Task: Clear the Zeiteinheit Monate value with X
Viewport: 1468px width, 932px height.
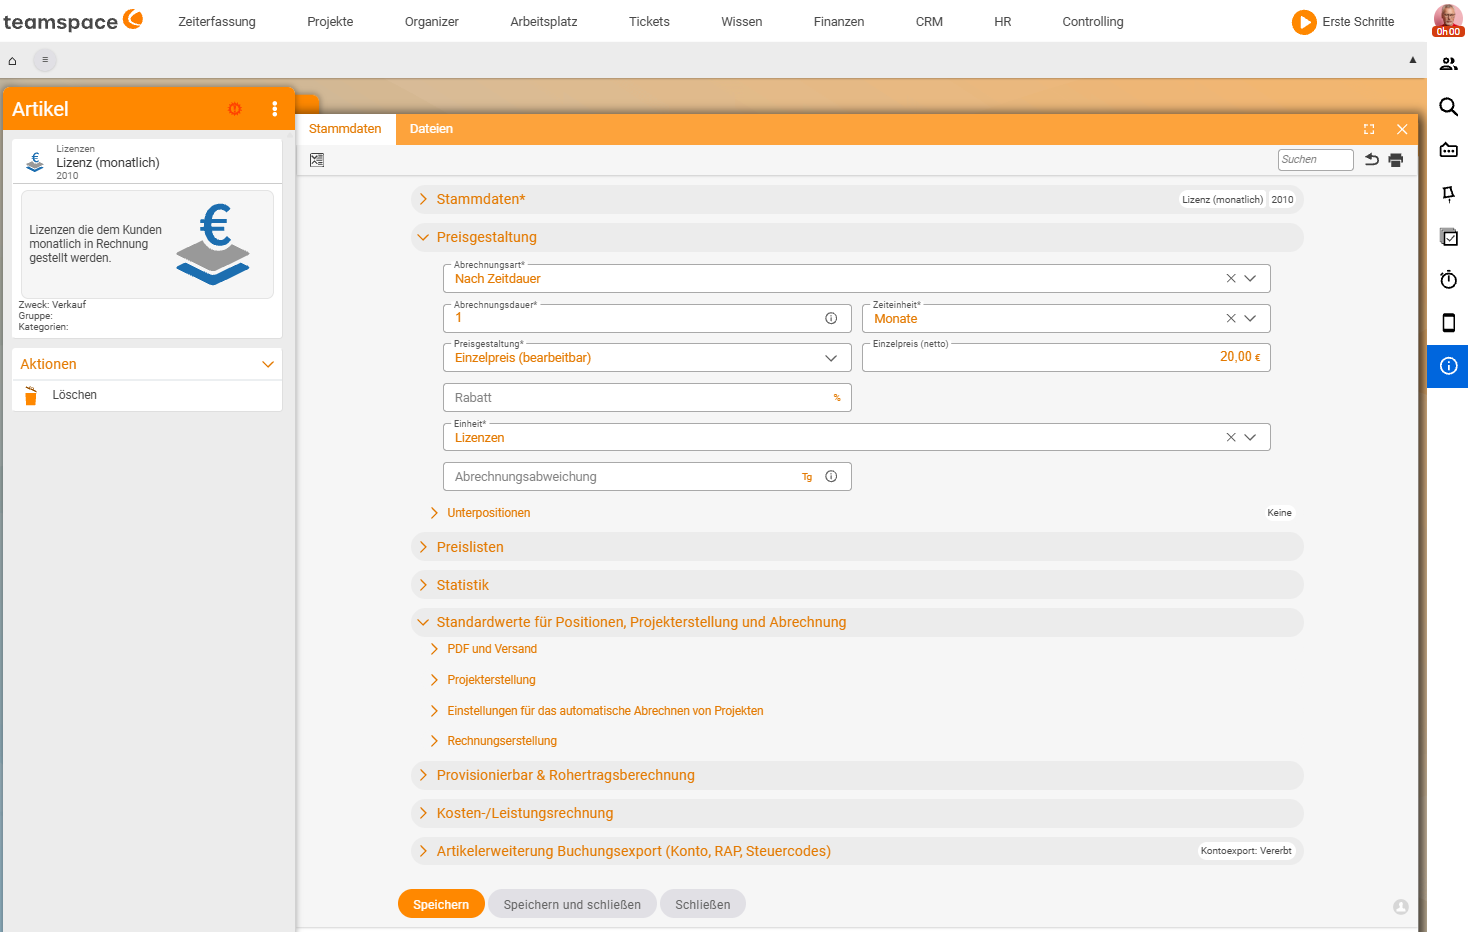Action: 1231,318
